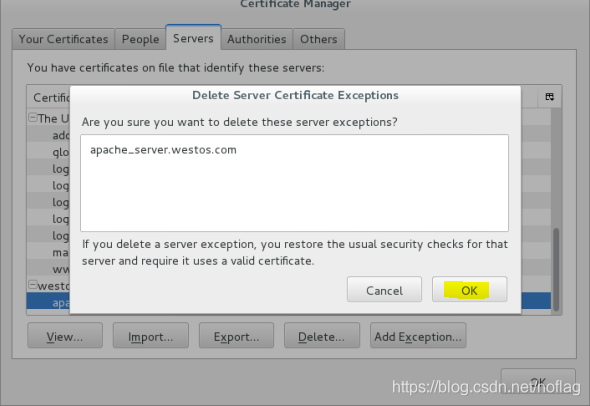This screenshot has width=590, height=406.
Task: Select the Servers tab
Action: [x=193, y=38]
